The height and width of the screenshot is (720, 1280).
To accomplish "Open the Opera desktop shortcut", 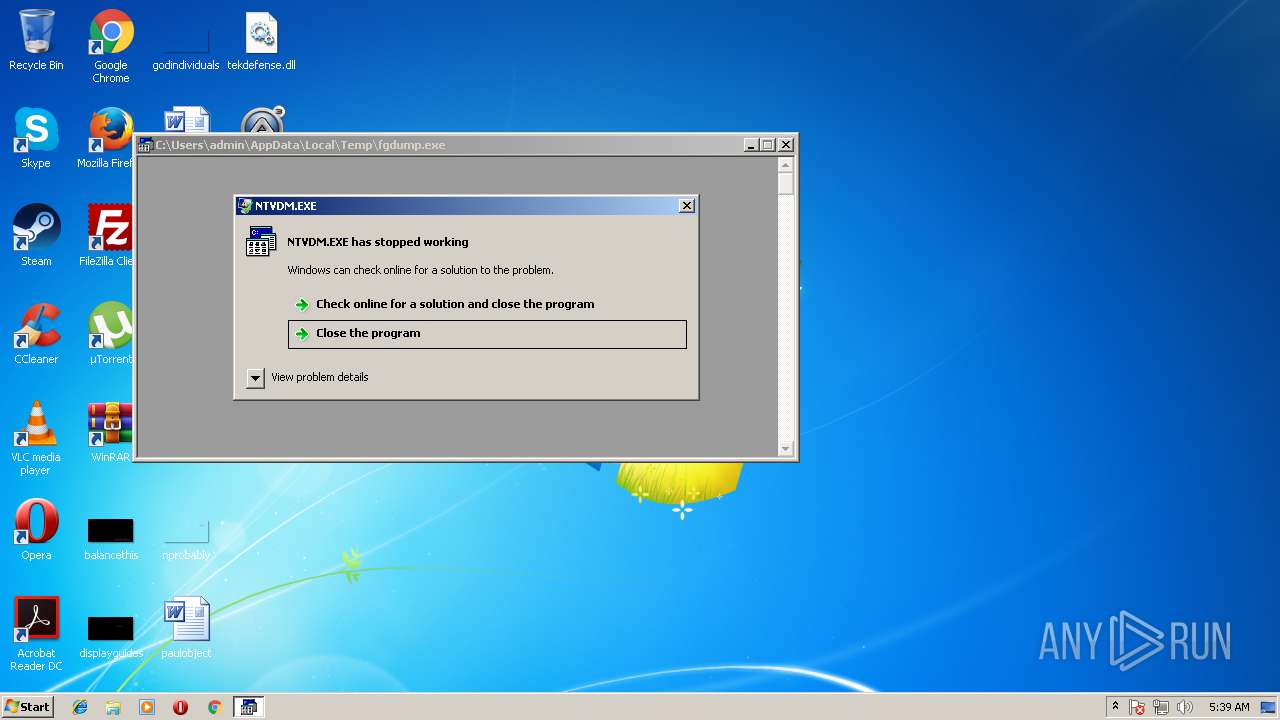I will (x=36, y=530).
